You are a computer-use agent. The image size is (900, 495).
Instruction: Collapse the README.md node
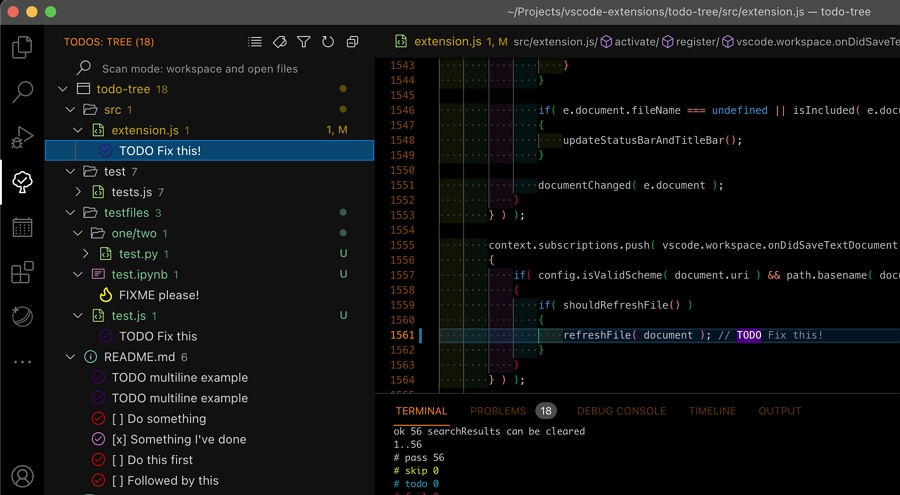(x=70, y=357)
